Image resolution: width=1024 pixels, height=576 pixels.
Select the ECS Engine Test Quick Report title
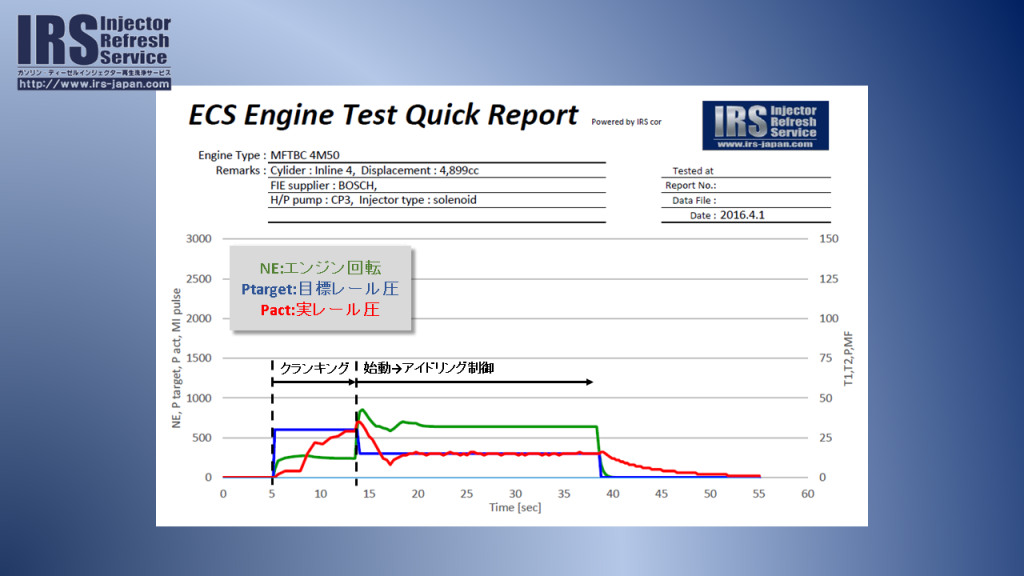[383, 116]
